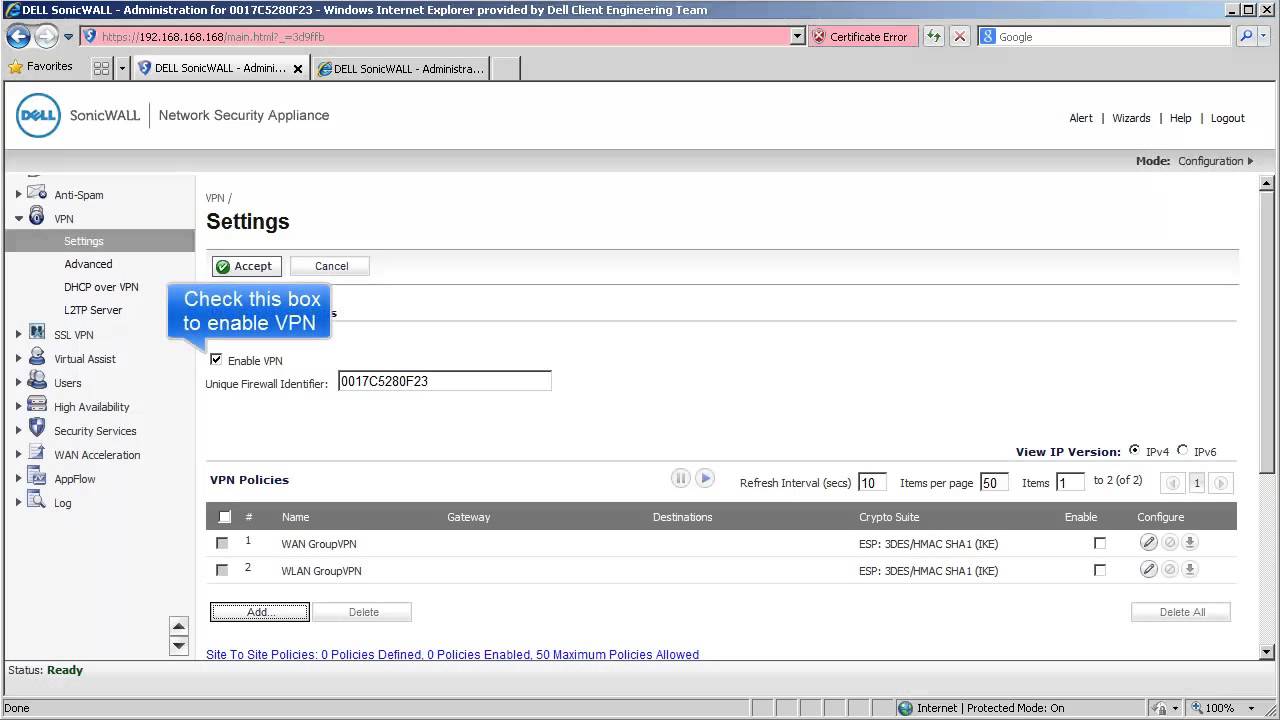This screenshot has height=720, width=1280.
Task: Click the Unique Firewall Identifier field
Action: tap(445, 381)
